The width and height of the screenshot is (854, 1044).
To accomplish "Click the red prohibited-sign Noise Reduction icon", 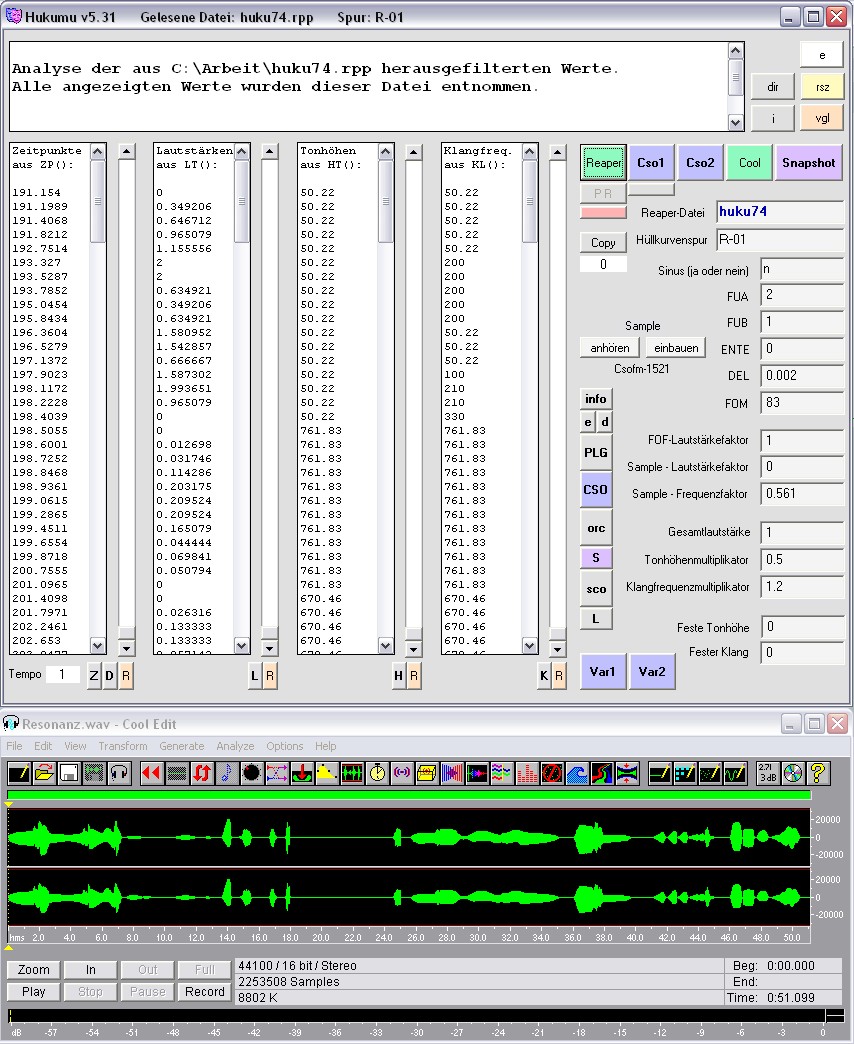I will tap(552, 773).
